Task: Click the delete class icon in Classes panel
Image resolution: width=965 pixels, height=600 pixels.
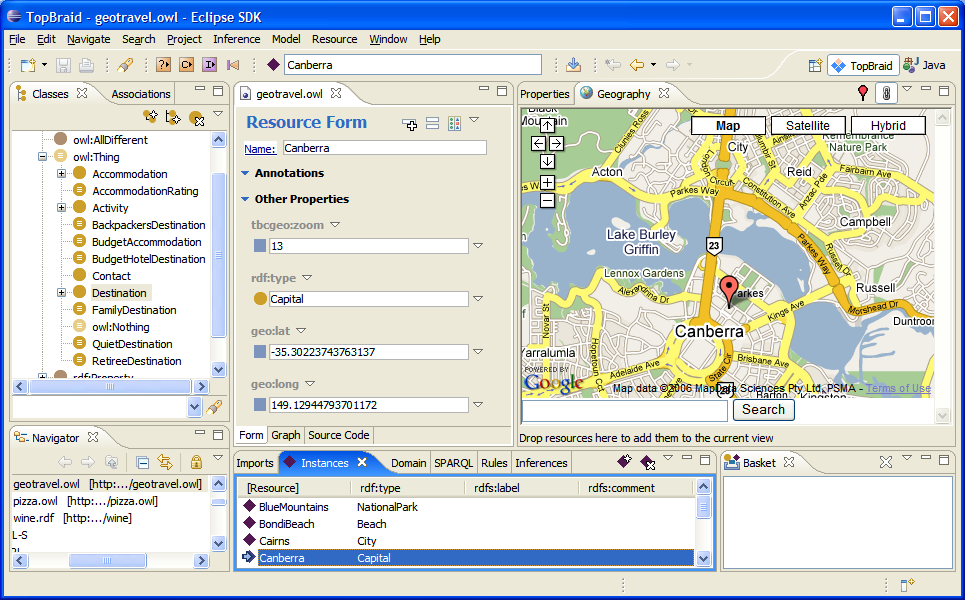Action: 196,119
